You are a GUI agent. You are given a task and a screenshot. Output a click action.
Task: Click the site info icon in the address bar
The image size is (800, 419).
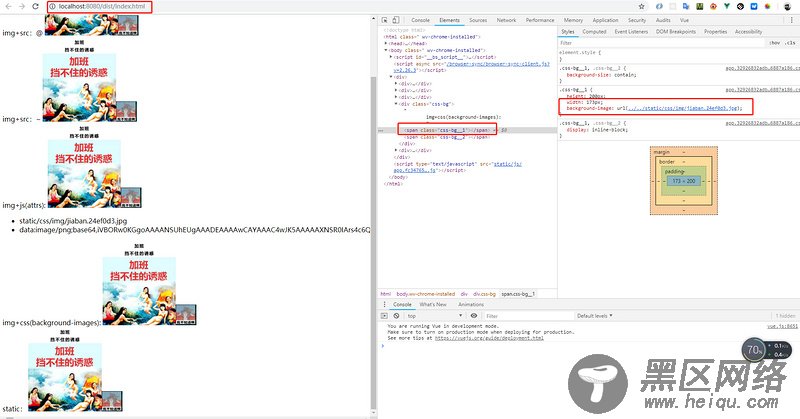pyautogui.click(x=53, y=7)
